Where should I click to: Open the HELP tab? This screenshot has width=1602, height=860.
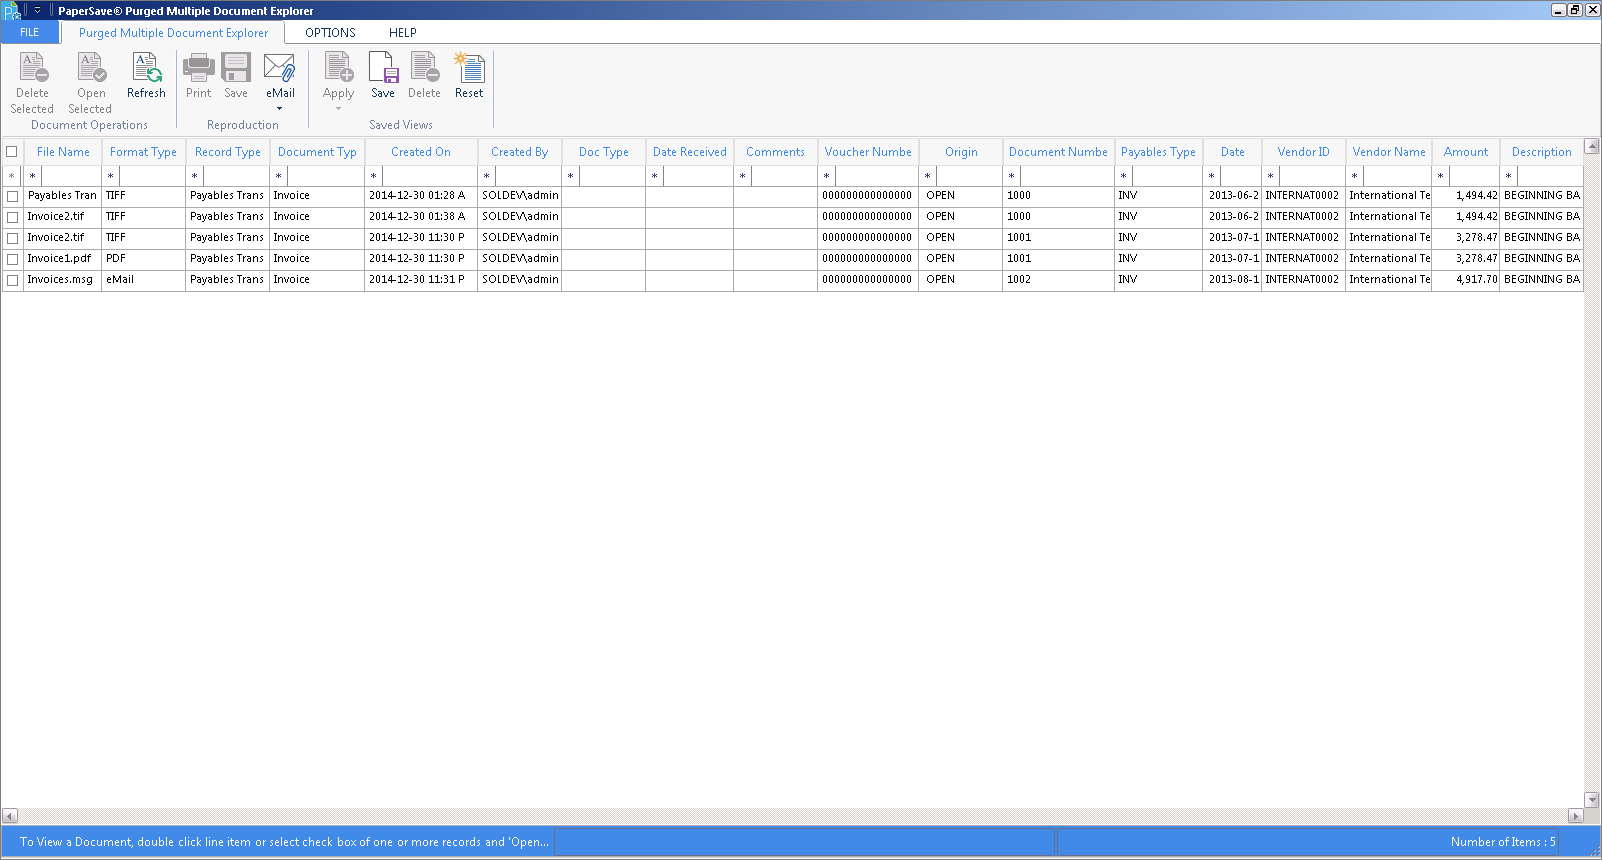tap(403, 33)
